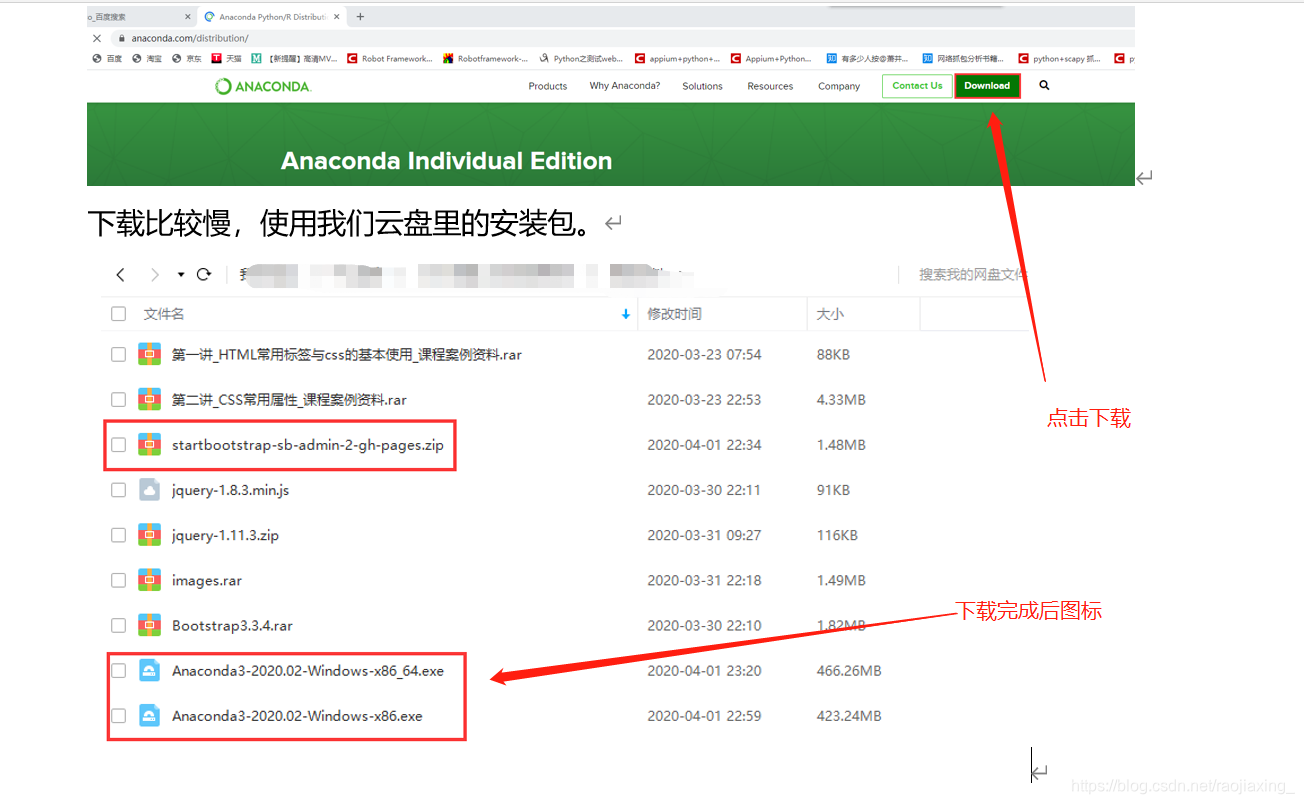Image resolution: width=1304 pixels, height=804 pixels.
Task: Open the 京东 bookmark
Action: (x=187, y=59)
